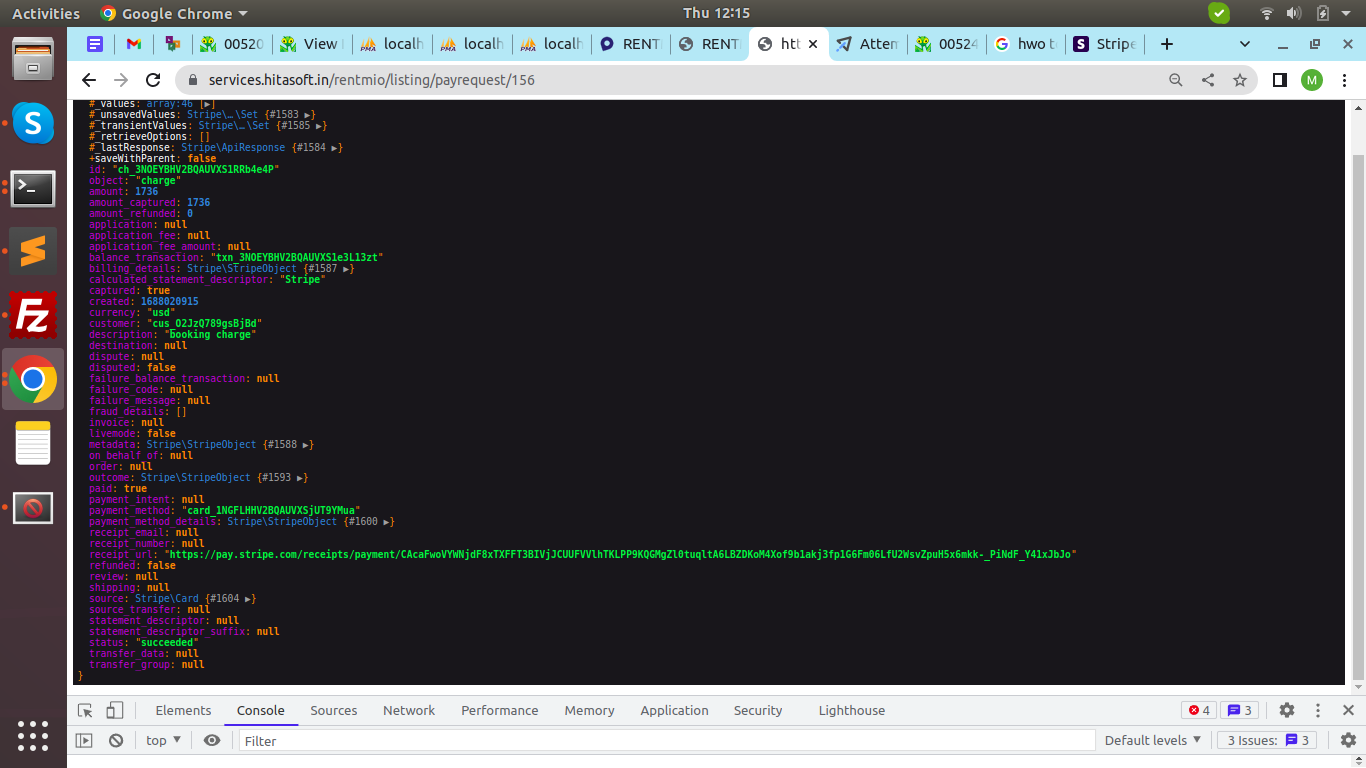
Task: Open DevTools more options menu
Action: click(1320, 710)
